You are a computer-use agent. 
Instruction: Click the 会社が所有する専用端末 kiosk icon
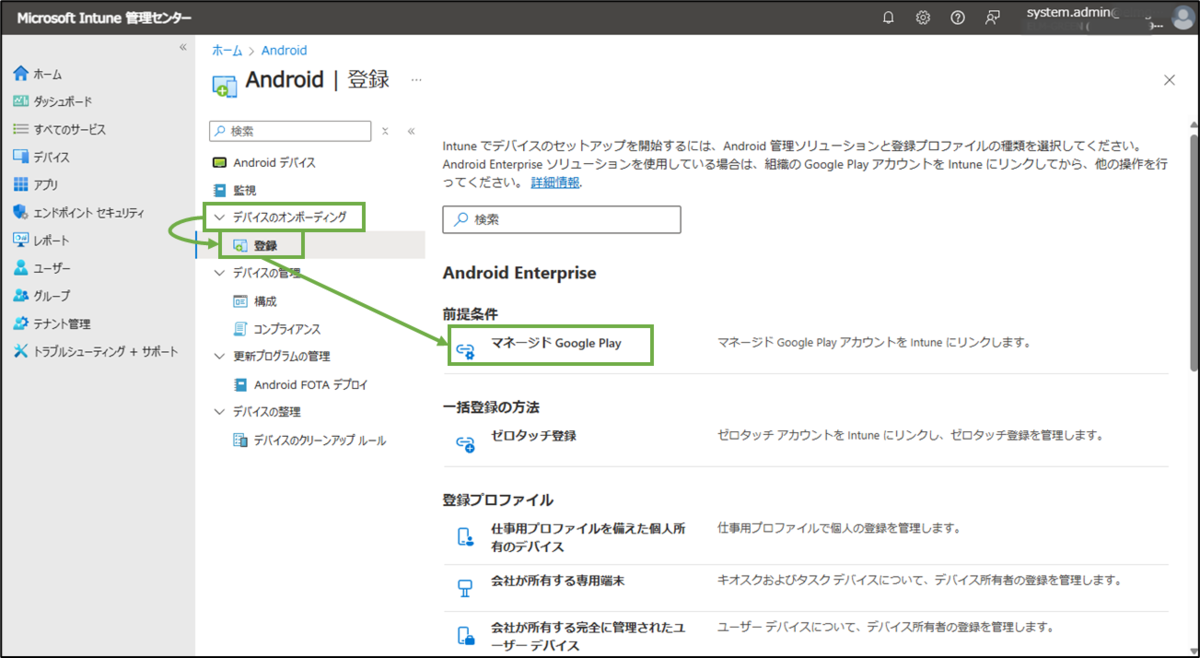tap(465, 588)
